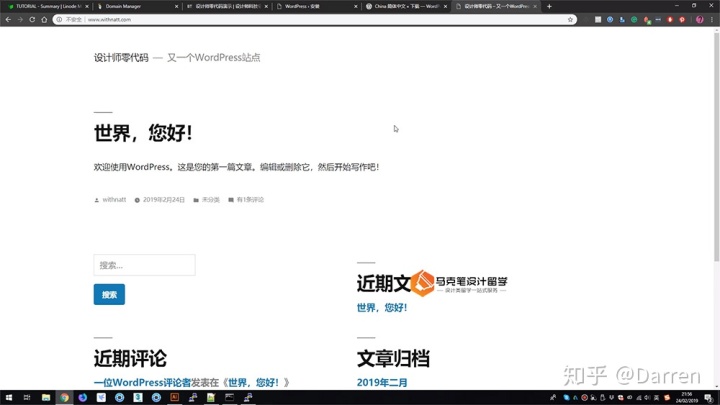This screenshot has width=720, height=405.
Task: Switch to the China 简体中文 download tab
Action: [405, 6]
